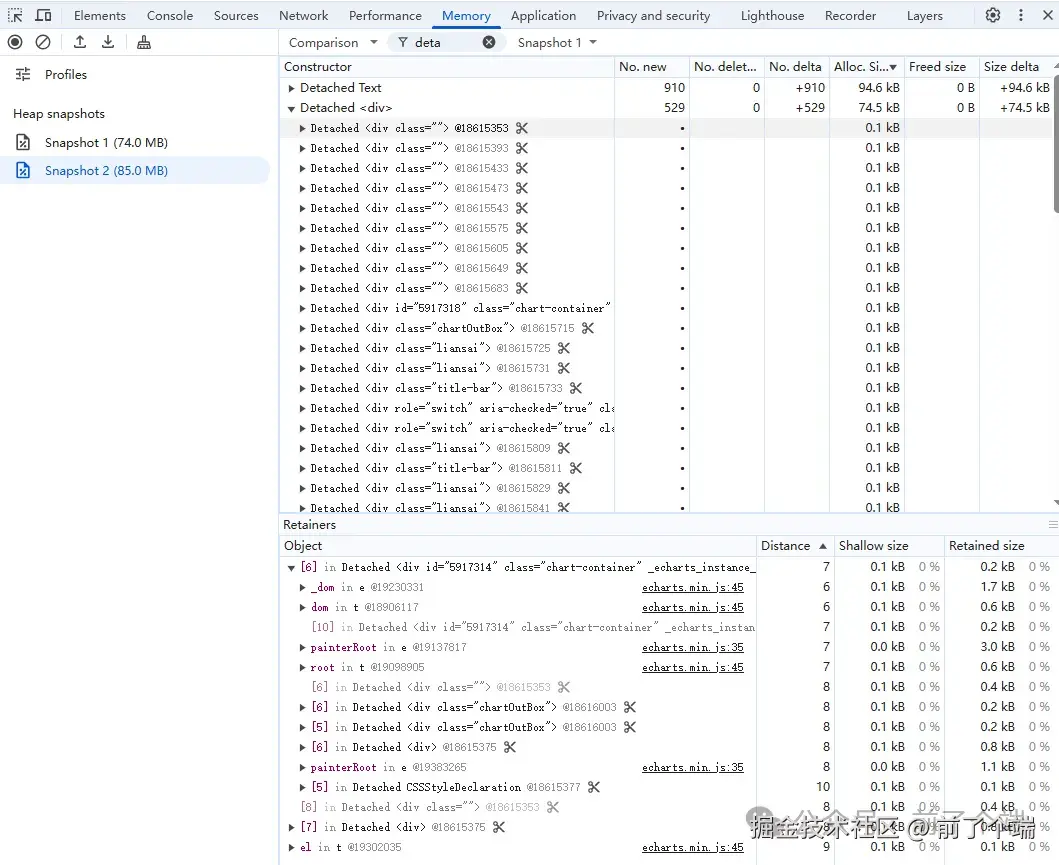This screenshot has height=865, width=1059.
Task: Open echarts.min.js:35 link on painterRoot @19137817 row
Action: 692,648
